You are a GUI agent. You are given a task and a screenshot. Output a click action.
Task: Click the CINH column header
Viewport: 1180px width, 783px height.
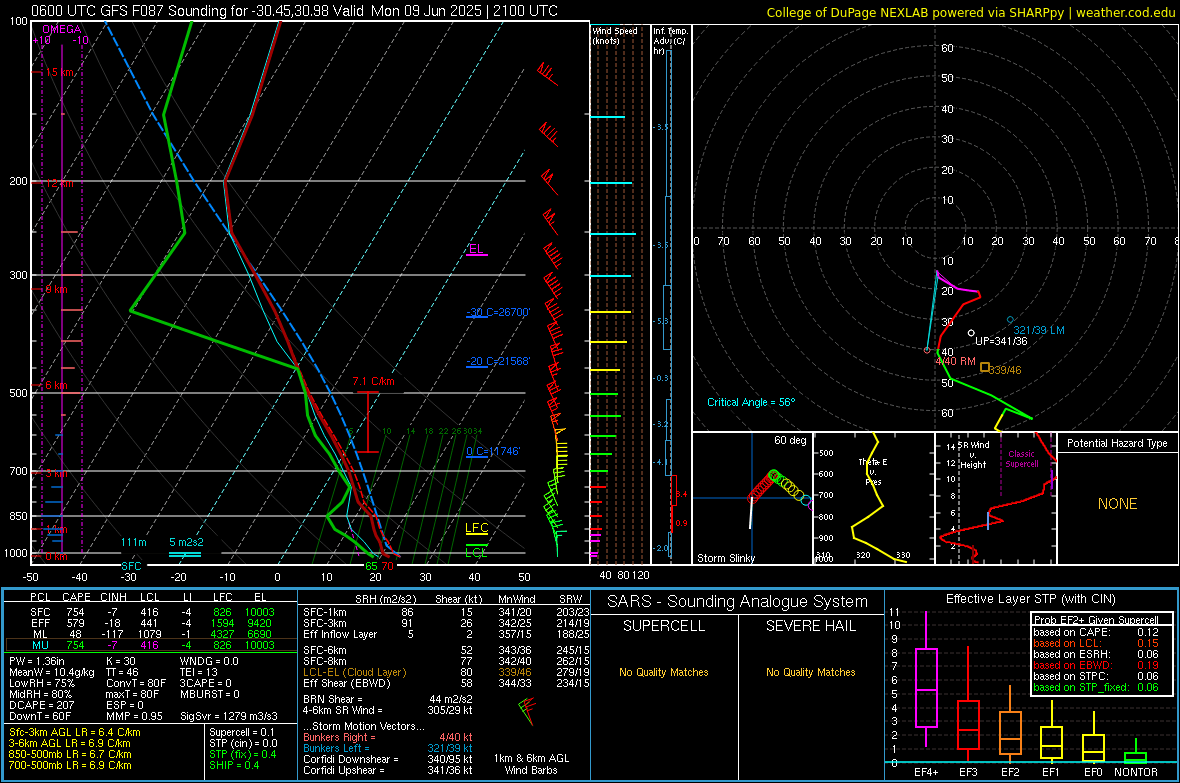tap(114, 597)
